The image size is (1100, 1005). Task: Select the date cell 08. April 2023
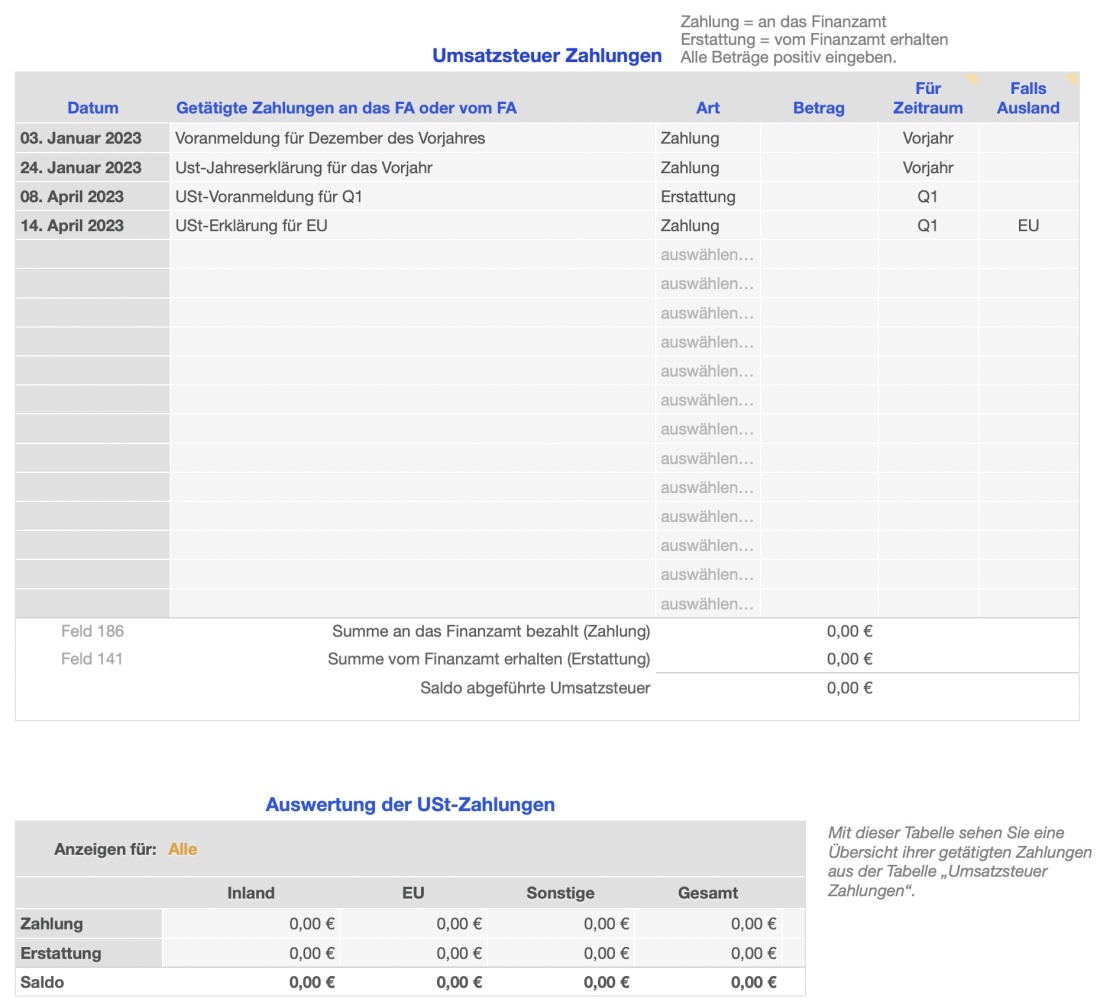click(x=92, y=196)
